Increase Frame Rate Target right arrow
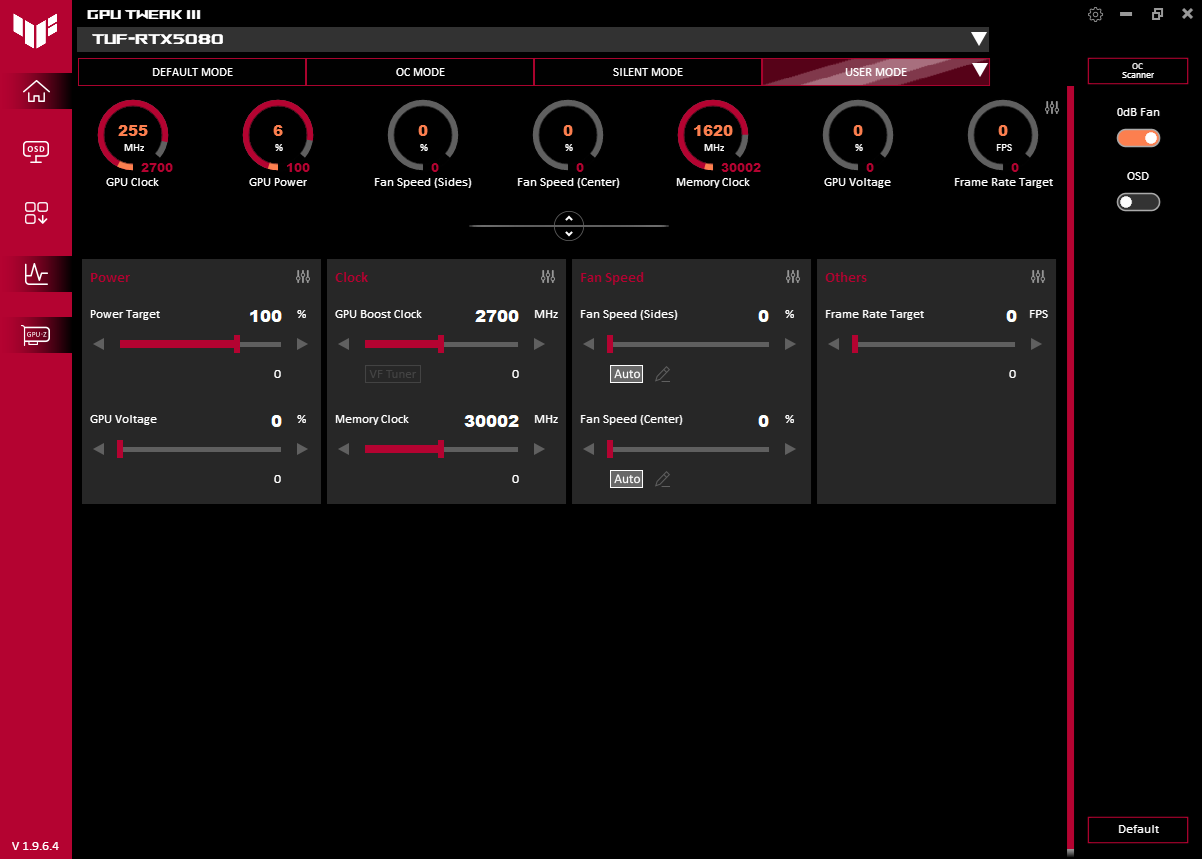 click(x=1036, y=344)
